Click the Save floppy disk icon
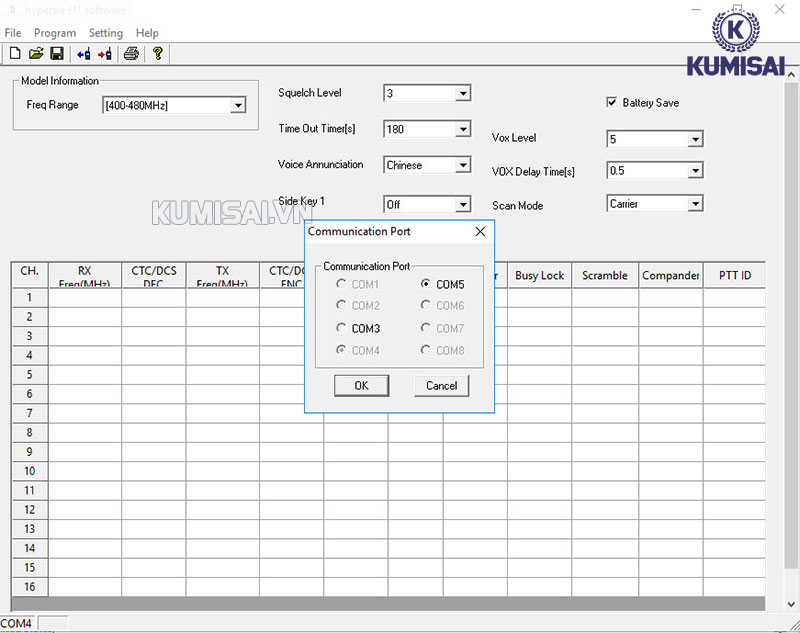 point(57,54)
